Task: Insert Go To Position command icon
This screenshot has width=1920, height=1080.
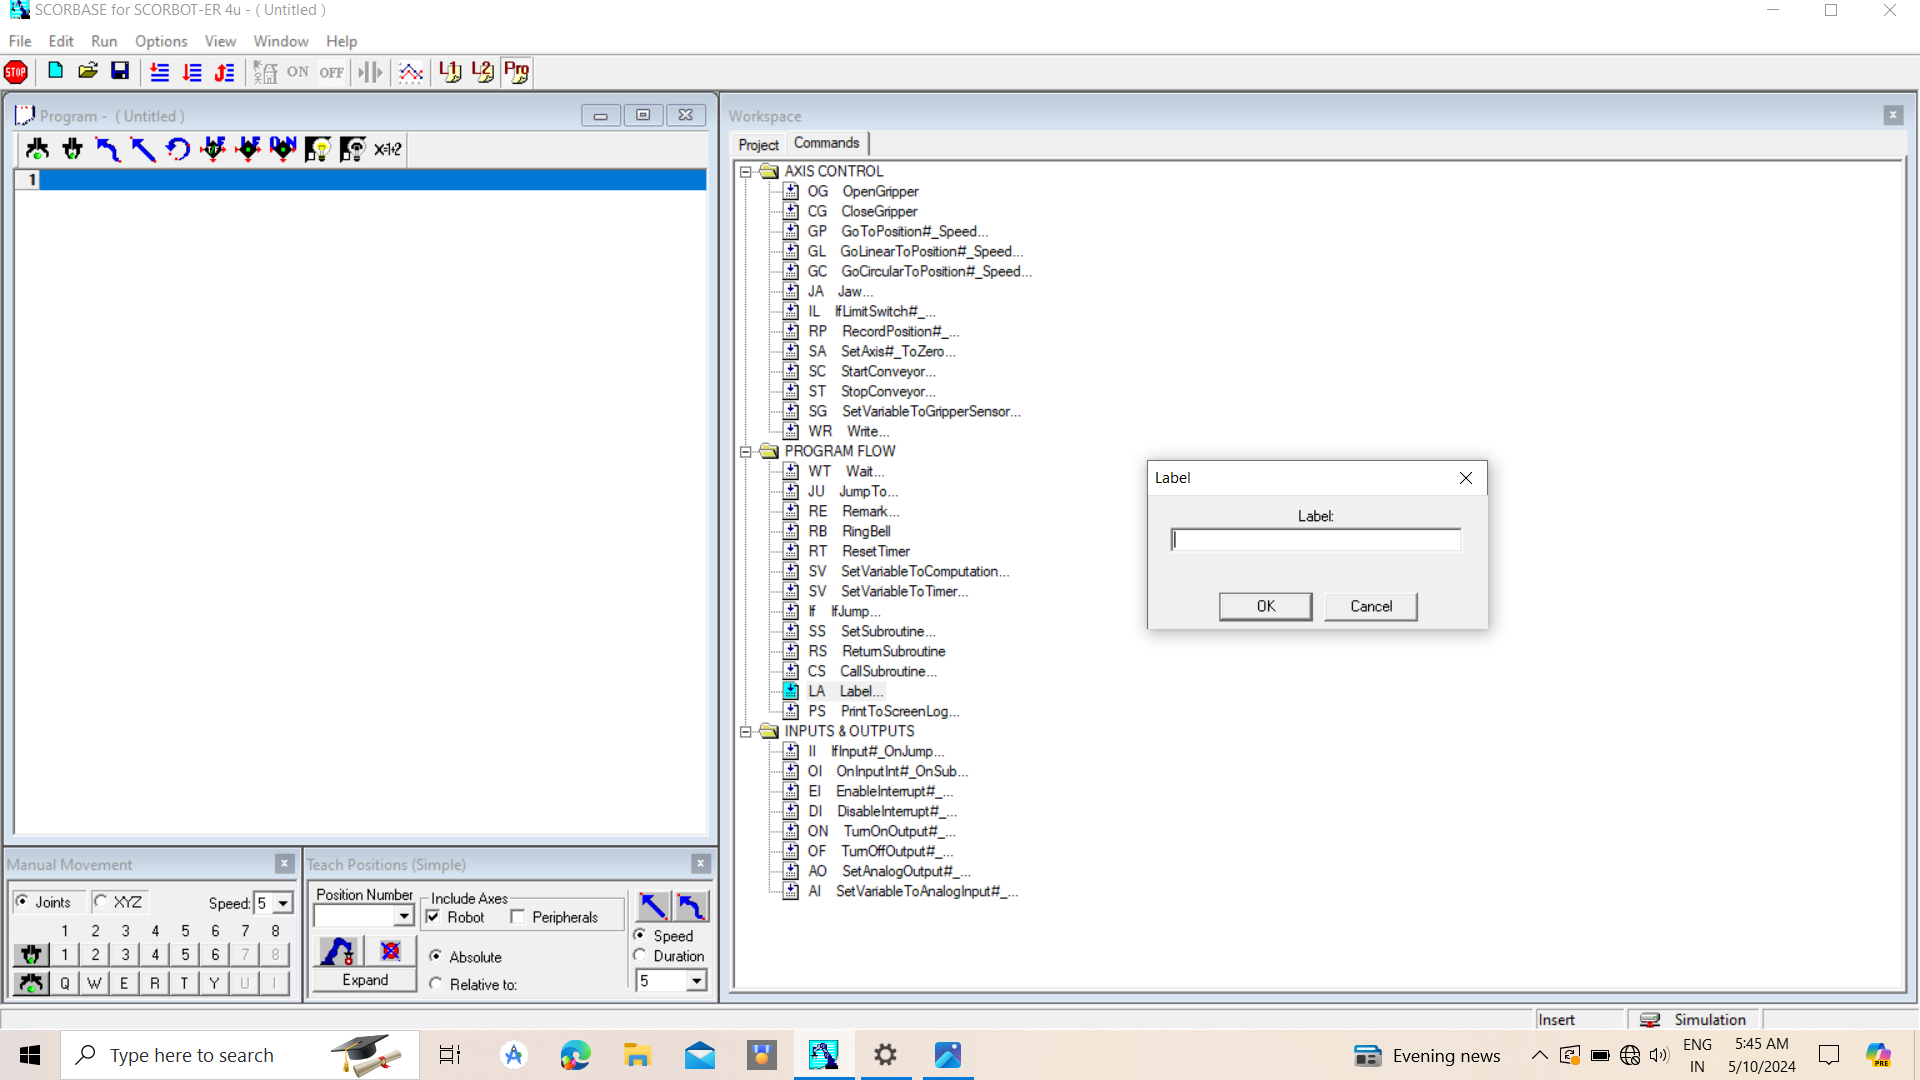Action: coord(108,149)
